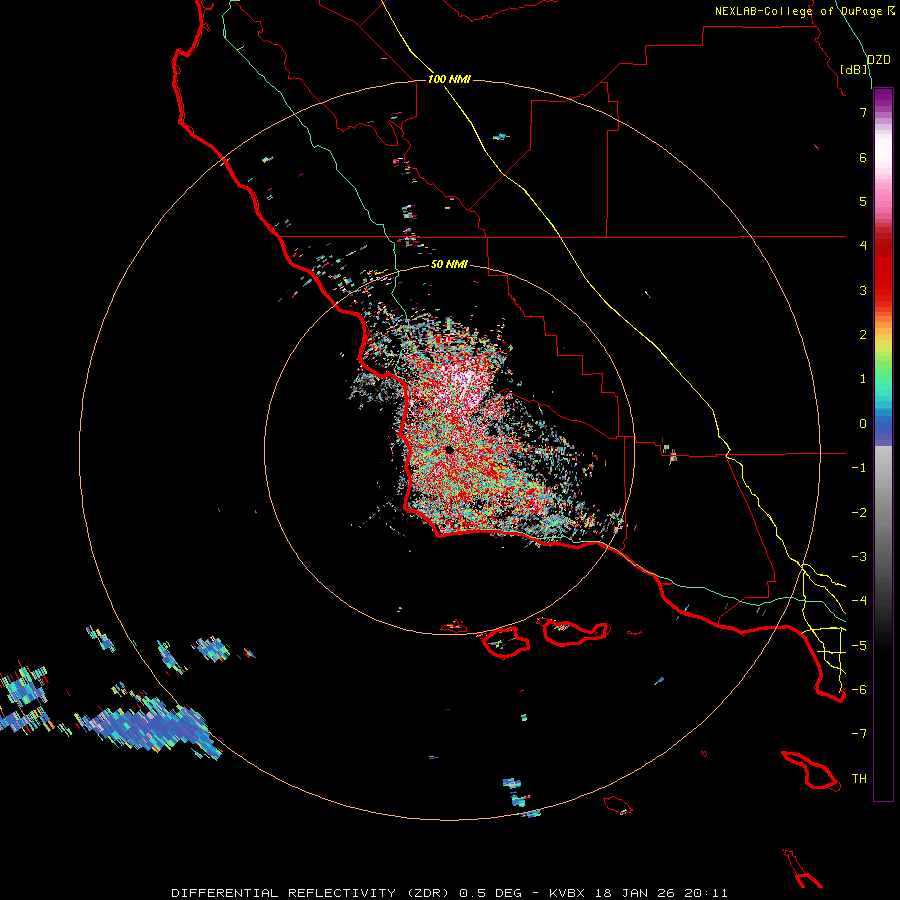Click the "-1" value on the color scale

pos(859,468)
